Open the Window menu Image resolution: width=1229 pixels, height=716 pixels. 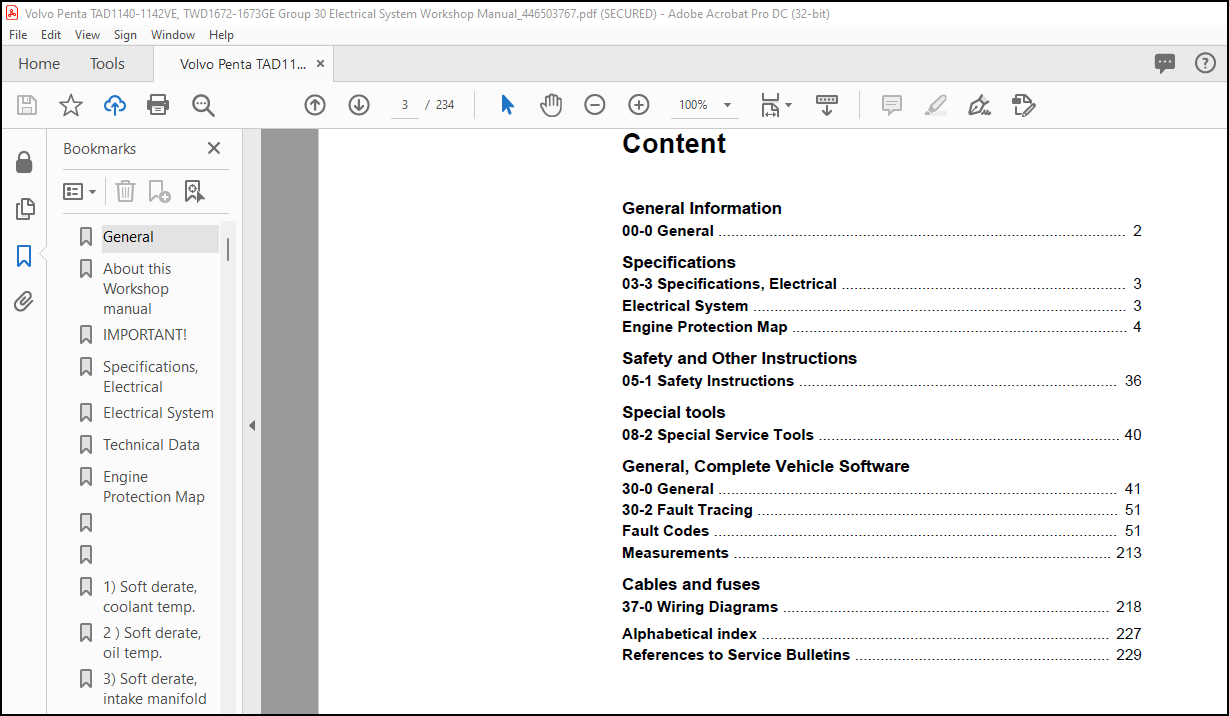click(x=173, y=34)
